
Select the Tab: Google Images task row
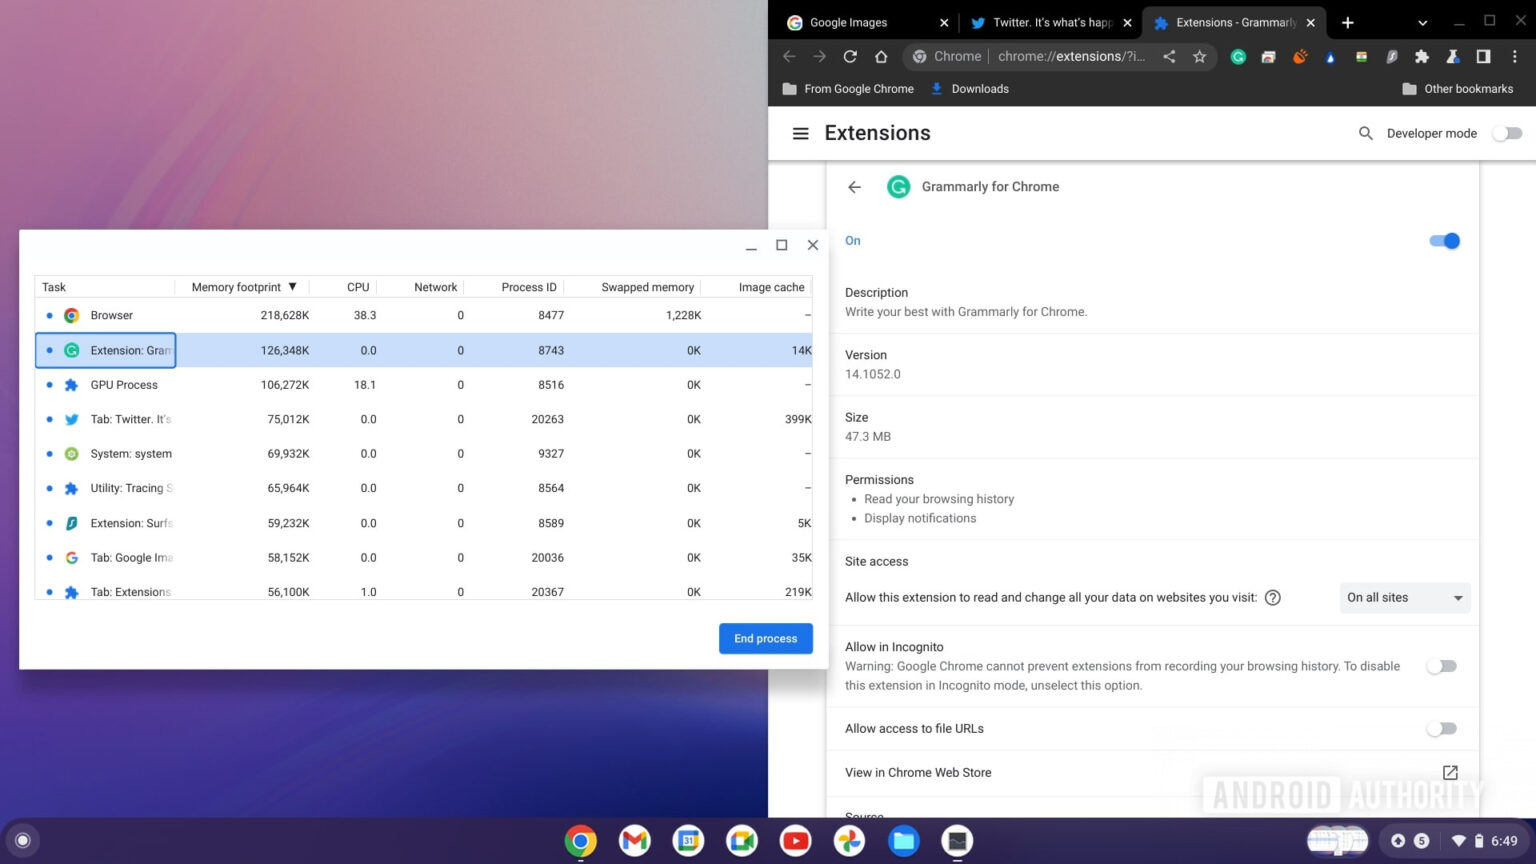tap(424, 558)
